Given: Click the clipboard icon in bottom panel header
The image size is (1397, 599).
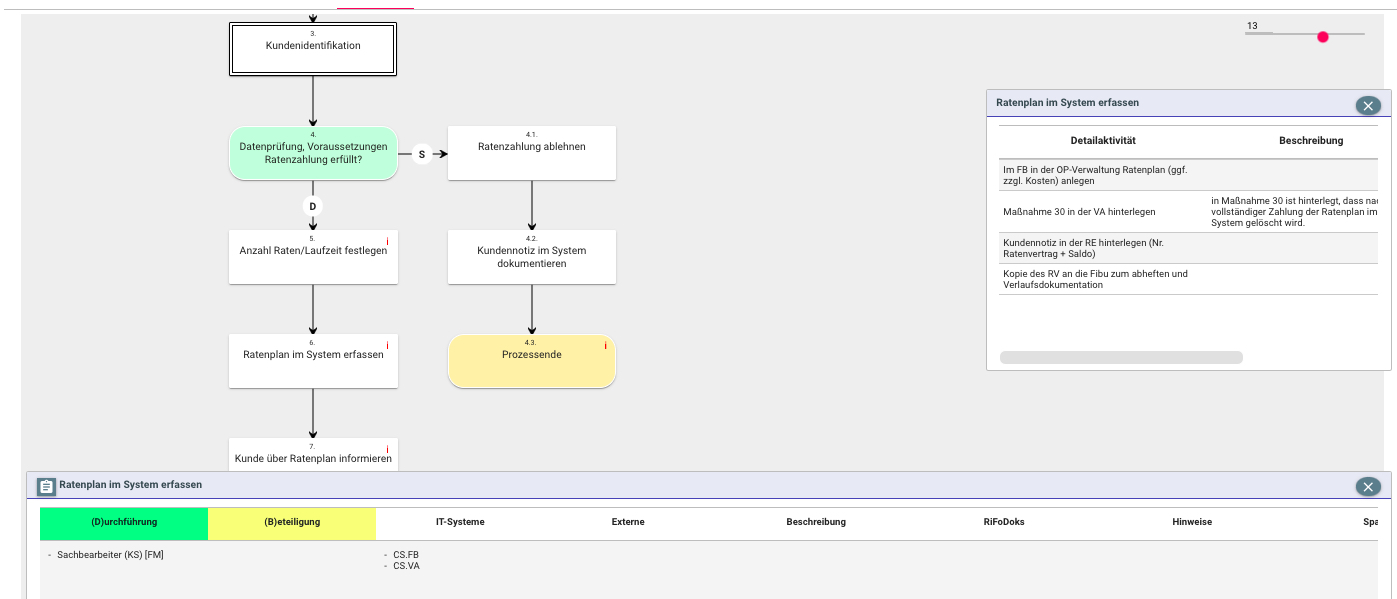Looking at the screenshot, I should pos(46,486).
